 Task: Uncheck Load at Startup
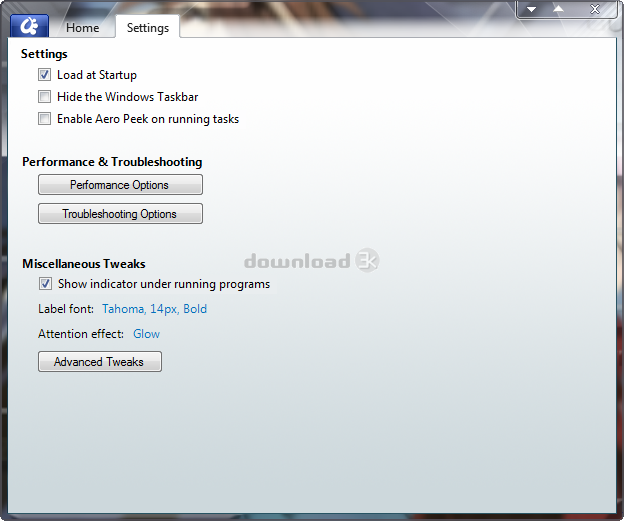click(x=44, y=75)
